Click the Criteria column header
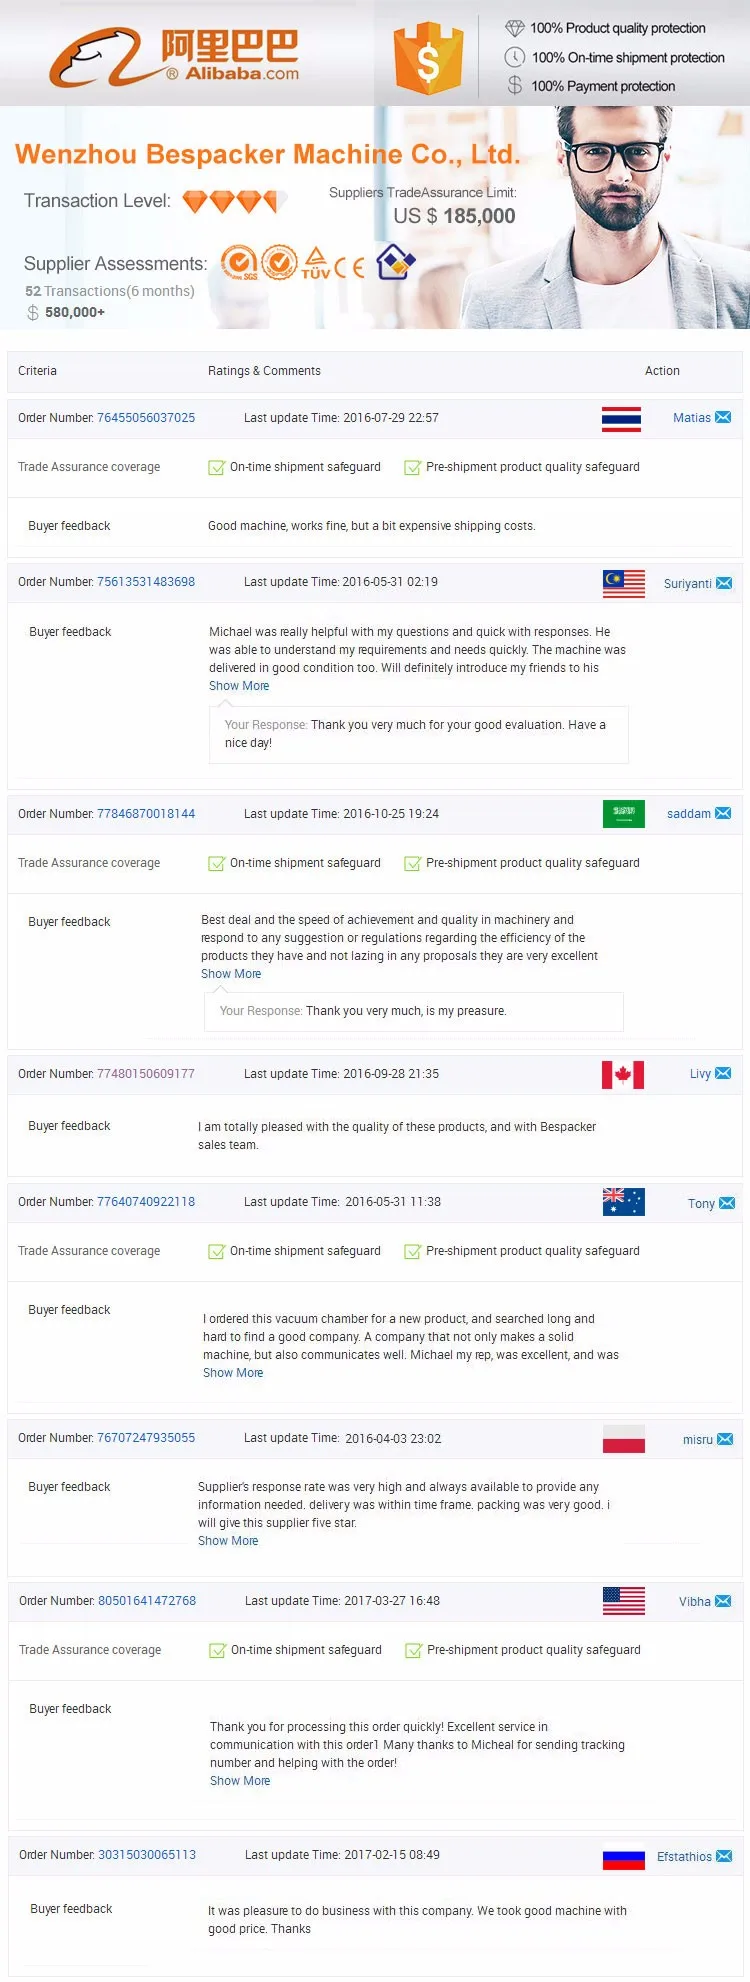Image resolution: width=750 pixels, height=1982 pixels. point(37,371)
